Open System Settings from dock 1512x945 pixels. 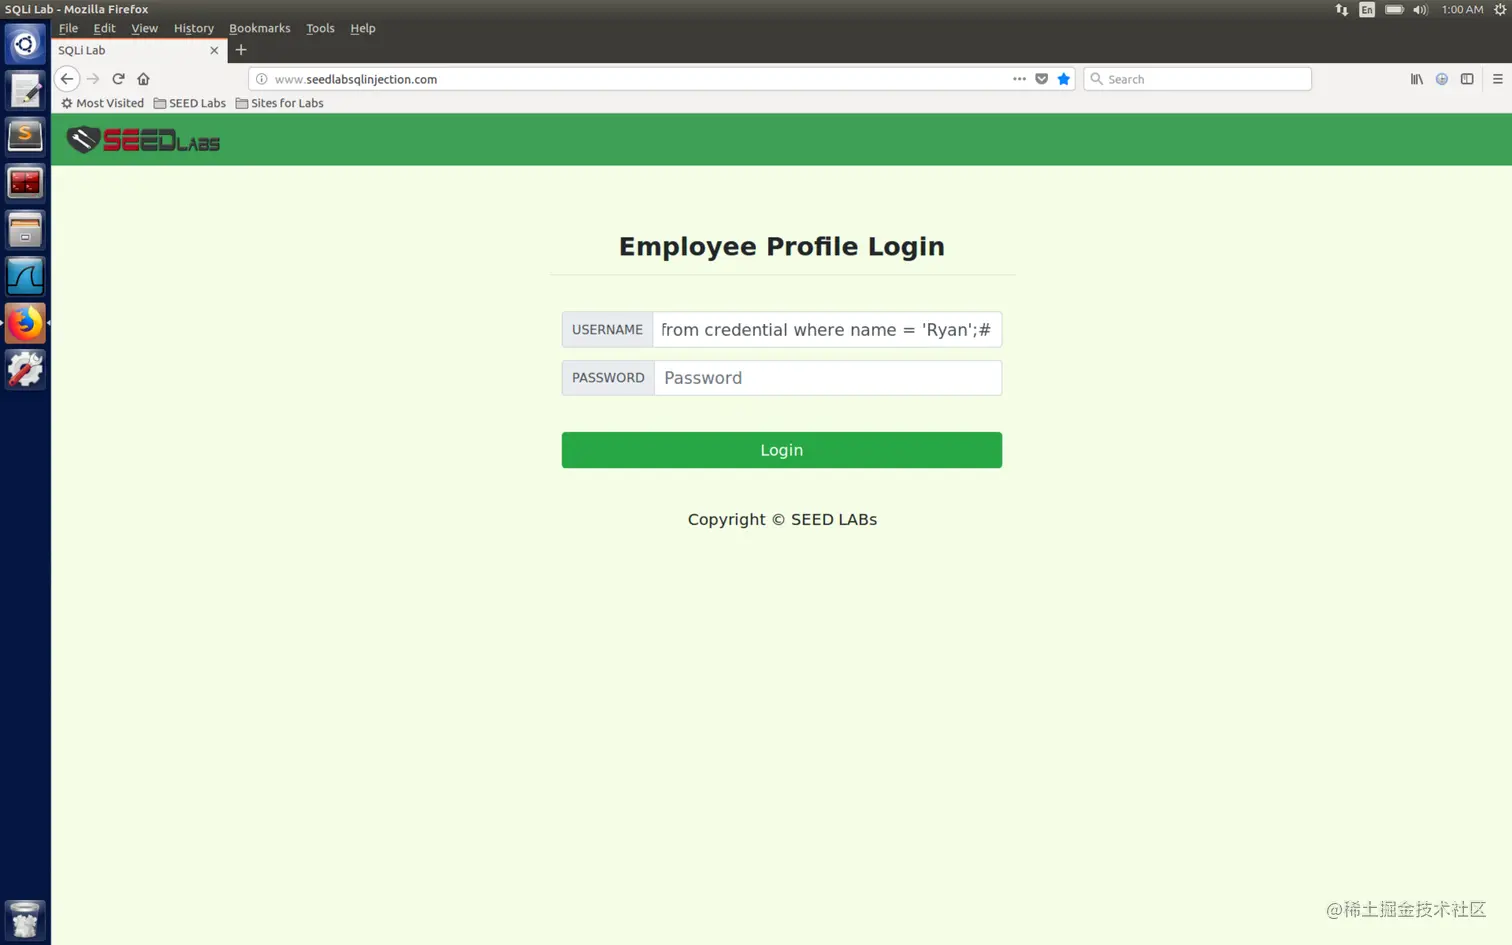[x=25, y=370]
